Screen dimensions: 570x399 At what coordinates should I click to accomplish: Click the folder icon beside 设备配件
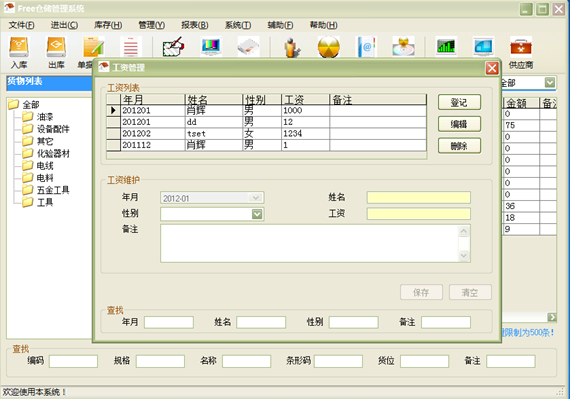pyautogui.click(x=28, y=129)
